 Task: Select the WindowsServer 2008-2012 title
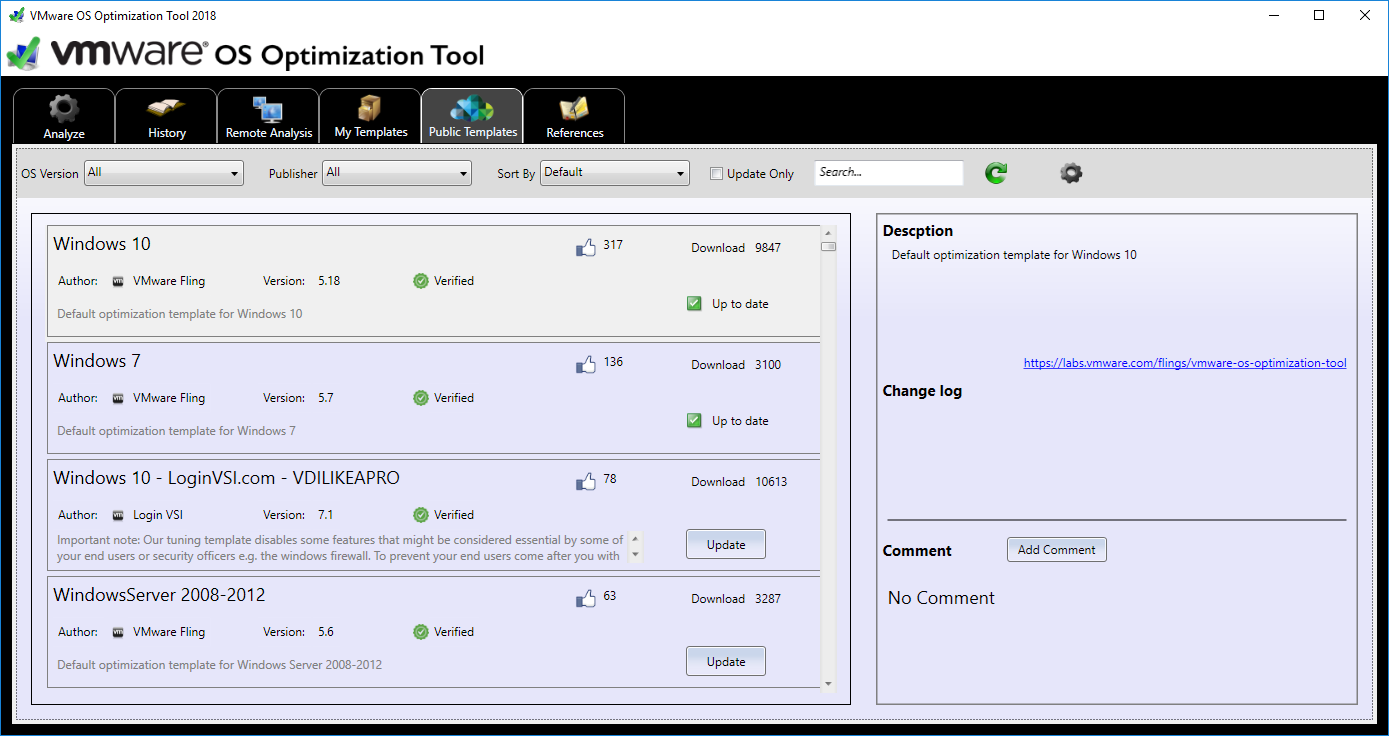pos(159,595)
